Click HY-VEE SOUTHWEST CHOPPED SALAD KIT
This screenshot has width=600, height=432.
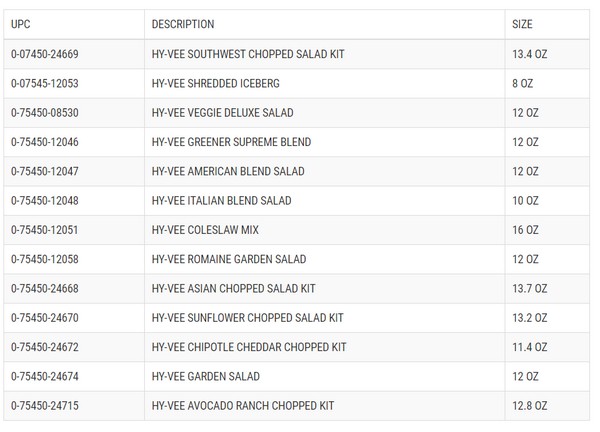[248, 54]
